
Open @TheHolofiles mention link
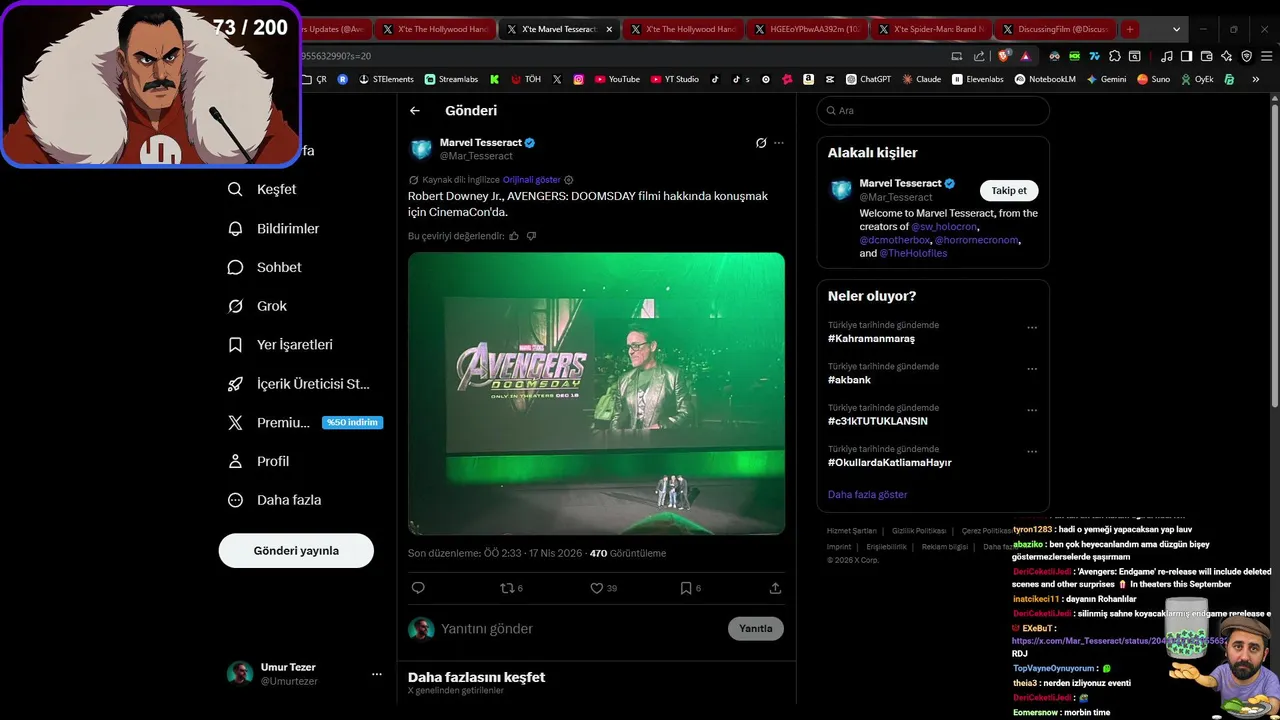[913, 253]
